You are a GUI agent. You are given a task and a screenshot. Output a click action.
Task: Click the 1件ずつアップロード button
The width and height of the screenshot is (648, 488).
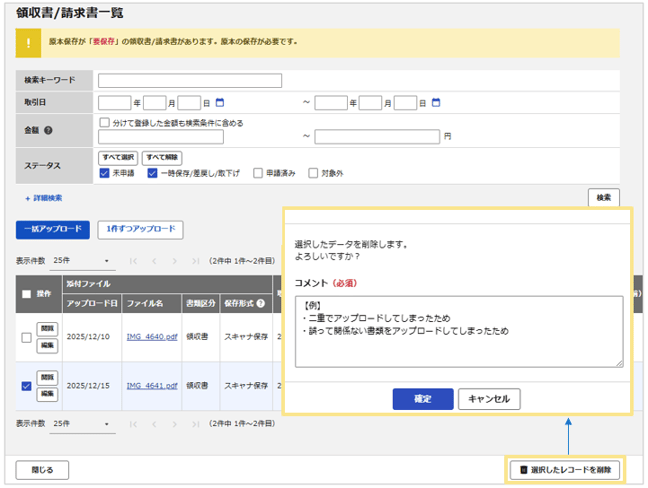pyautogui.click(x=141, y=229)
